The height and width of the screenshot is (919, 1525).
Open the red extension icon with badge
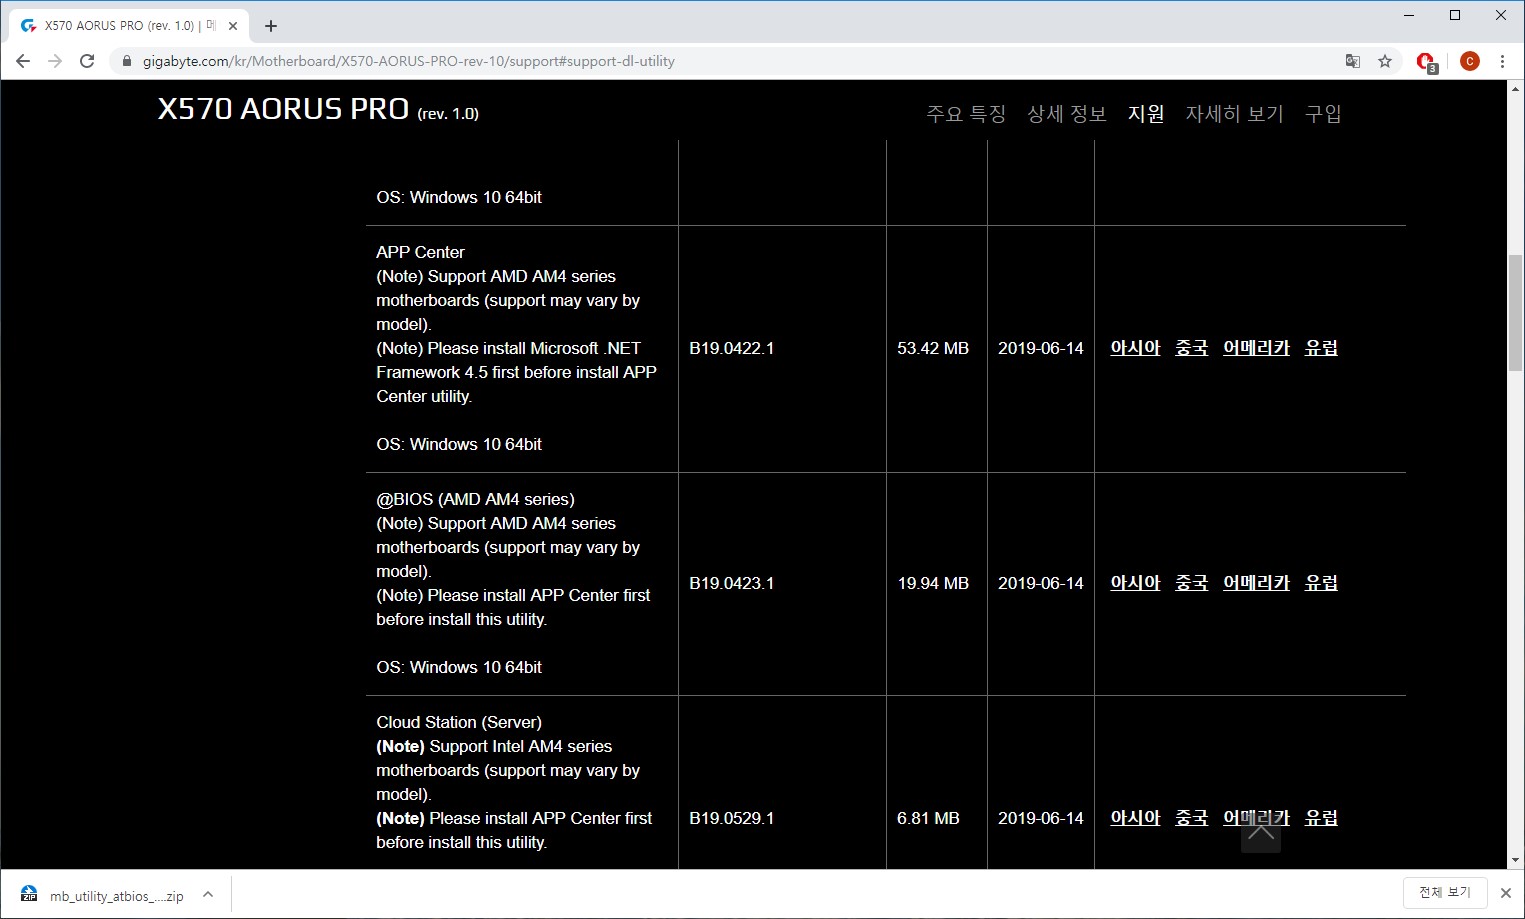(x=1427, y=62)
